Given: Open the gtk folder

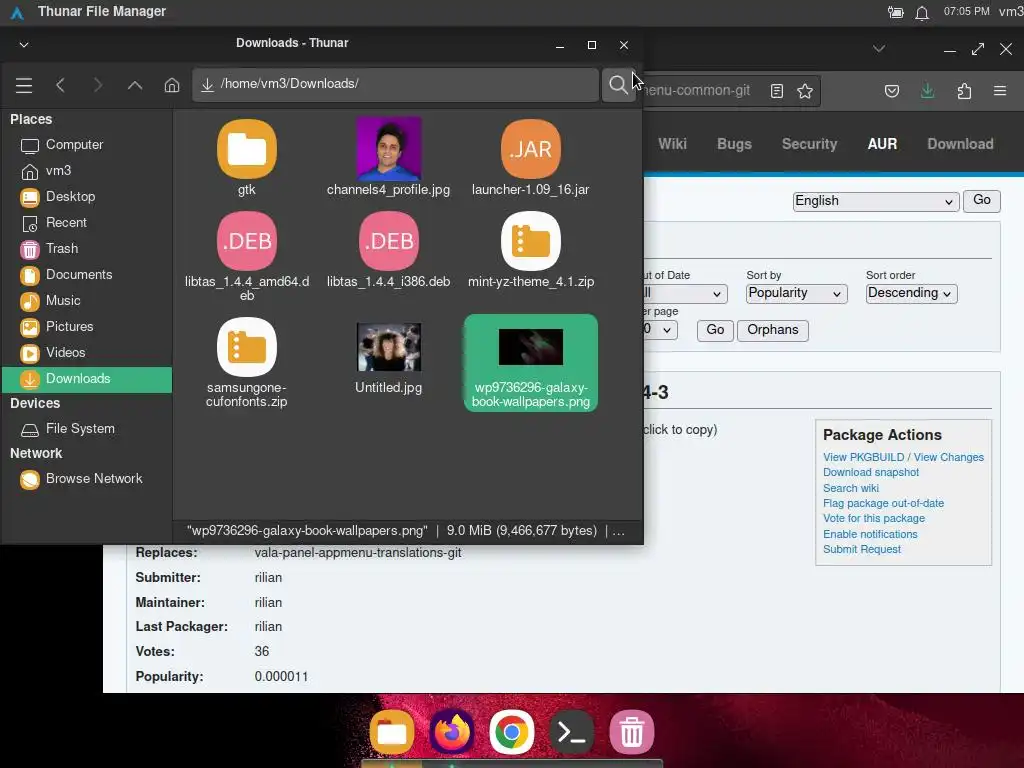Looking at the screenshot, I should click(247, 158).
